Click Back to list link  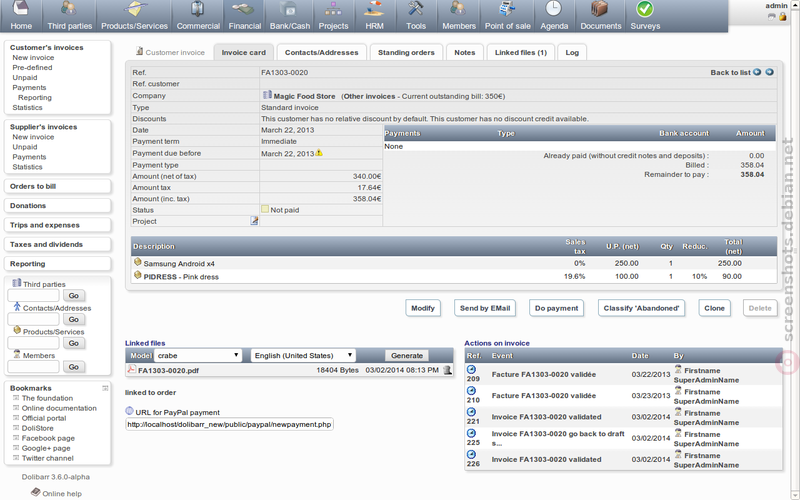[x=730, y=72]
